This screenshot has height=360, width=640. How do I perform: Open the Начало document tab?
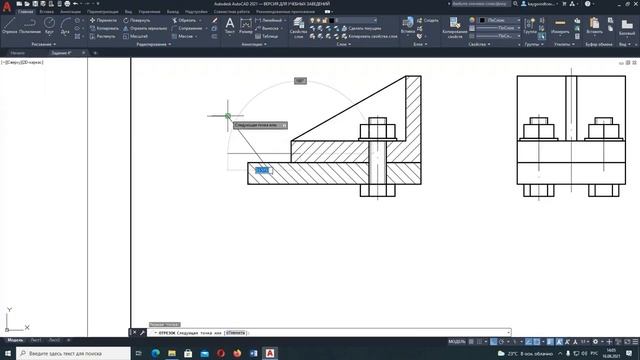[x=18, y=53]
